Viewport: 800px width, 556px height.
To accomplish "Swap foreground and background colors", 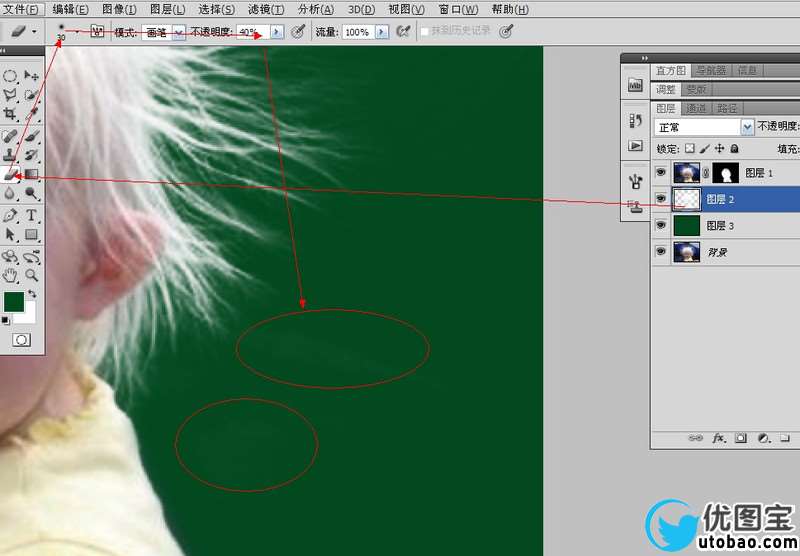I will tap(32, 294).
